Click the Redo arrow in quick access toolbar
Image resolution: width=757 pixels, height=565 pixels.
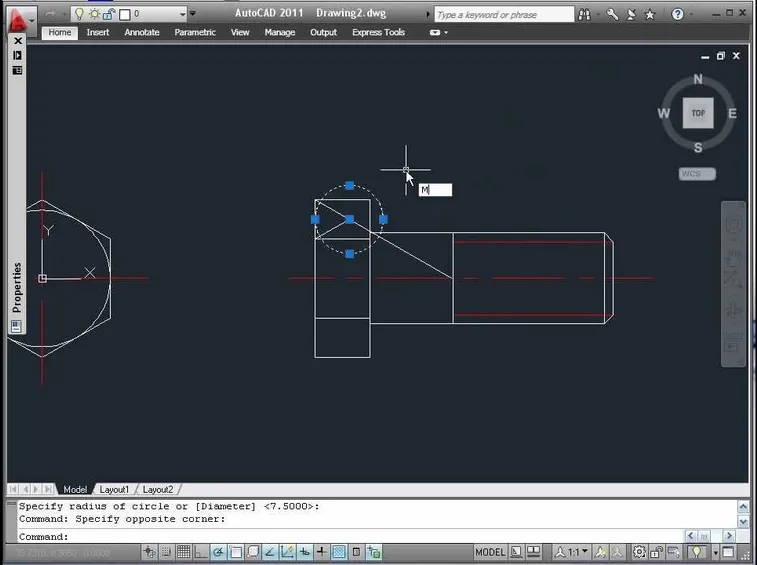(x=51, y=14)
